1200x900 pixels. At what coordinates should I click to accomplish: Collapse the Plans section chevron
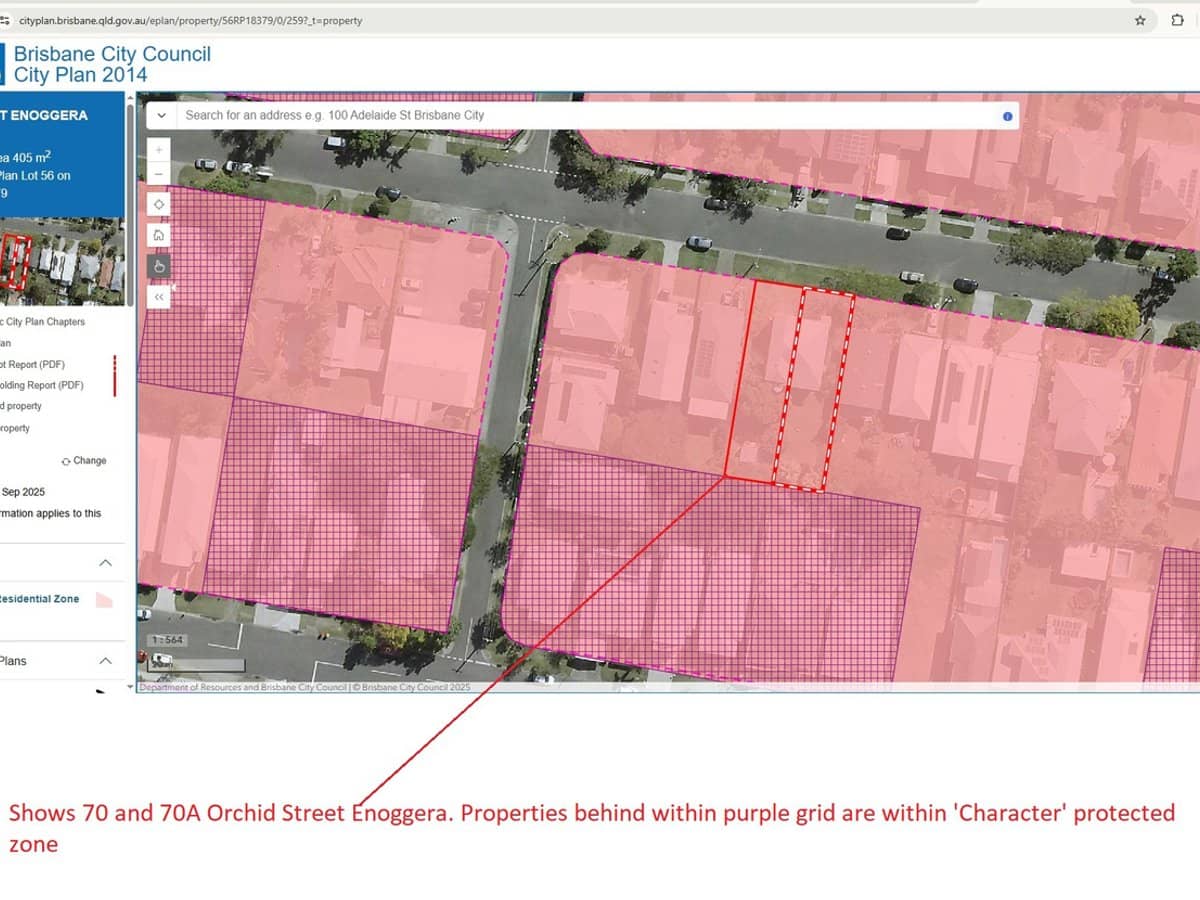click(105, 661)
